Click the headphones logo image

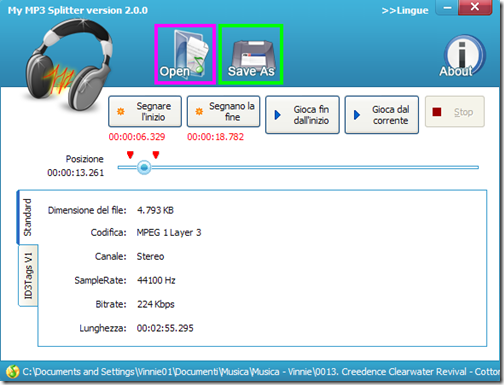point(69,65)
